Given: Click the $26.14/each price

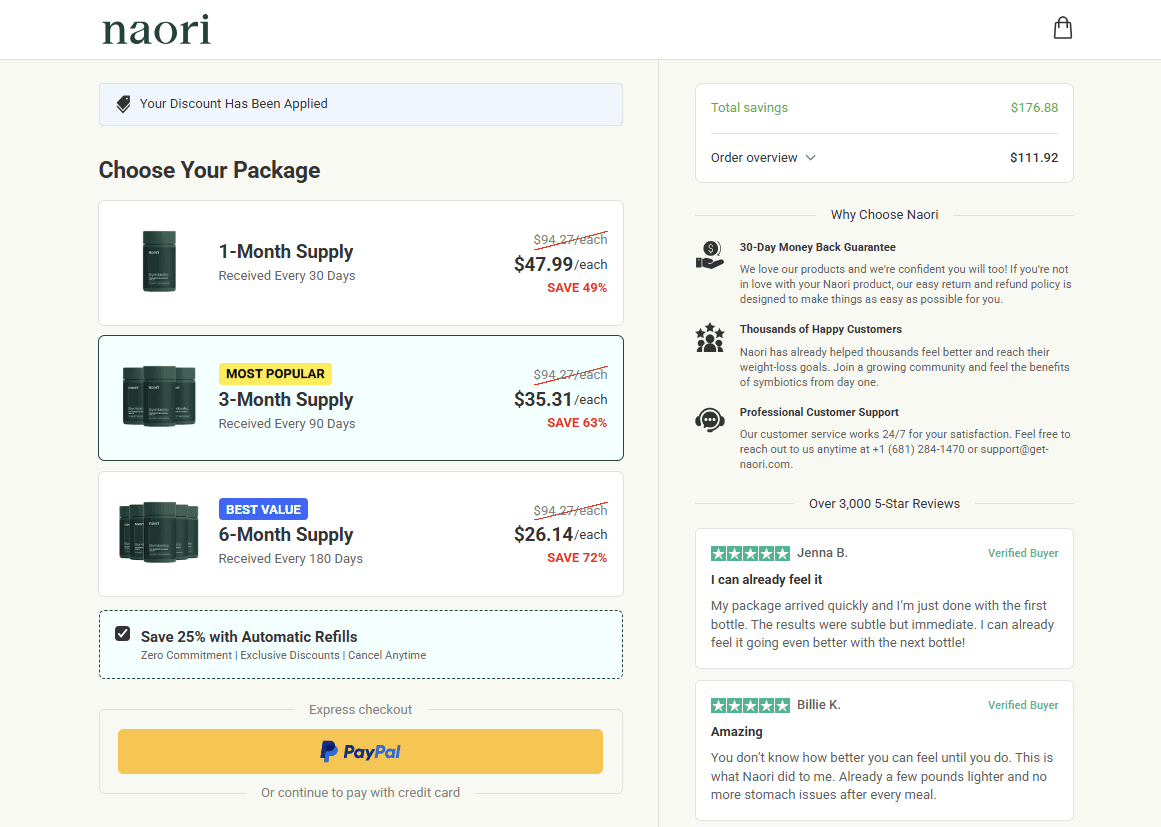Looking at the screenshot, I should point(561,535).
